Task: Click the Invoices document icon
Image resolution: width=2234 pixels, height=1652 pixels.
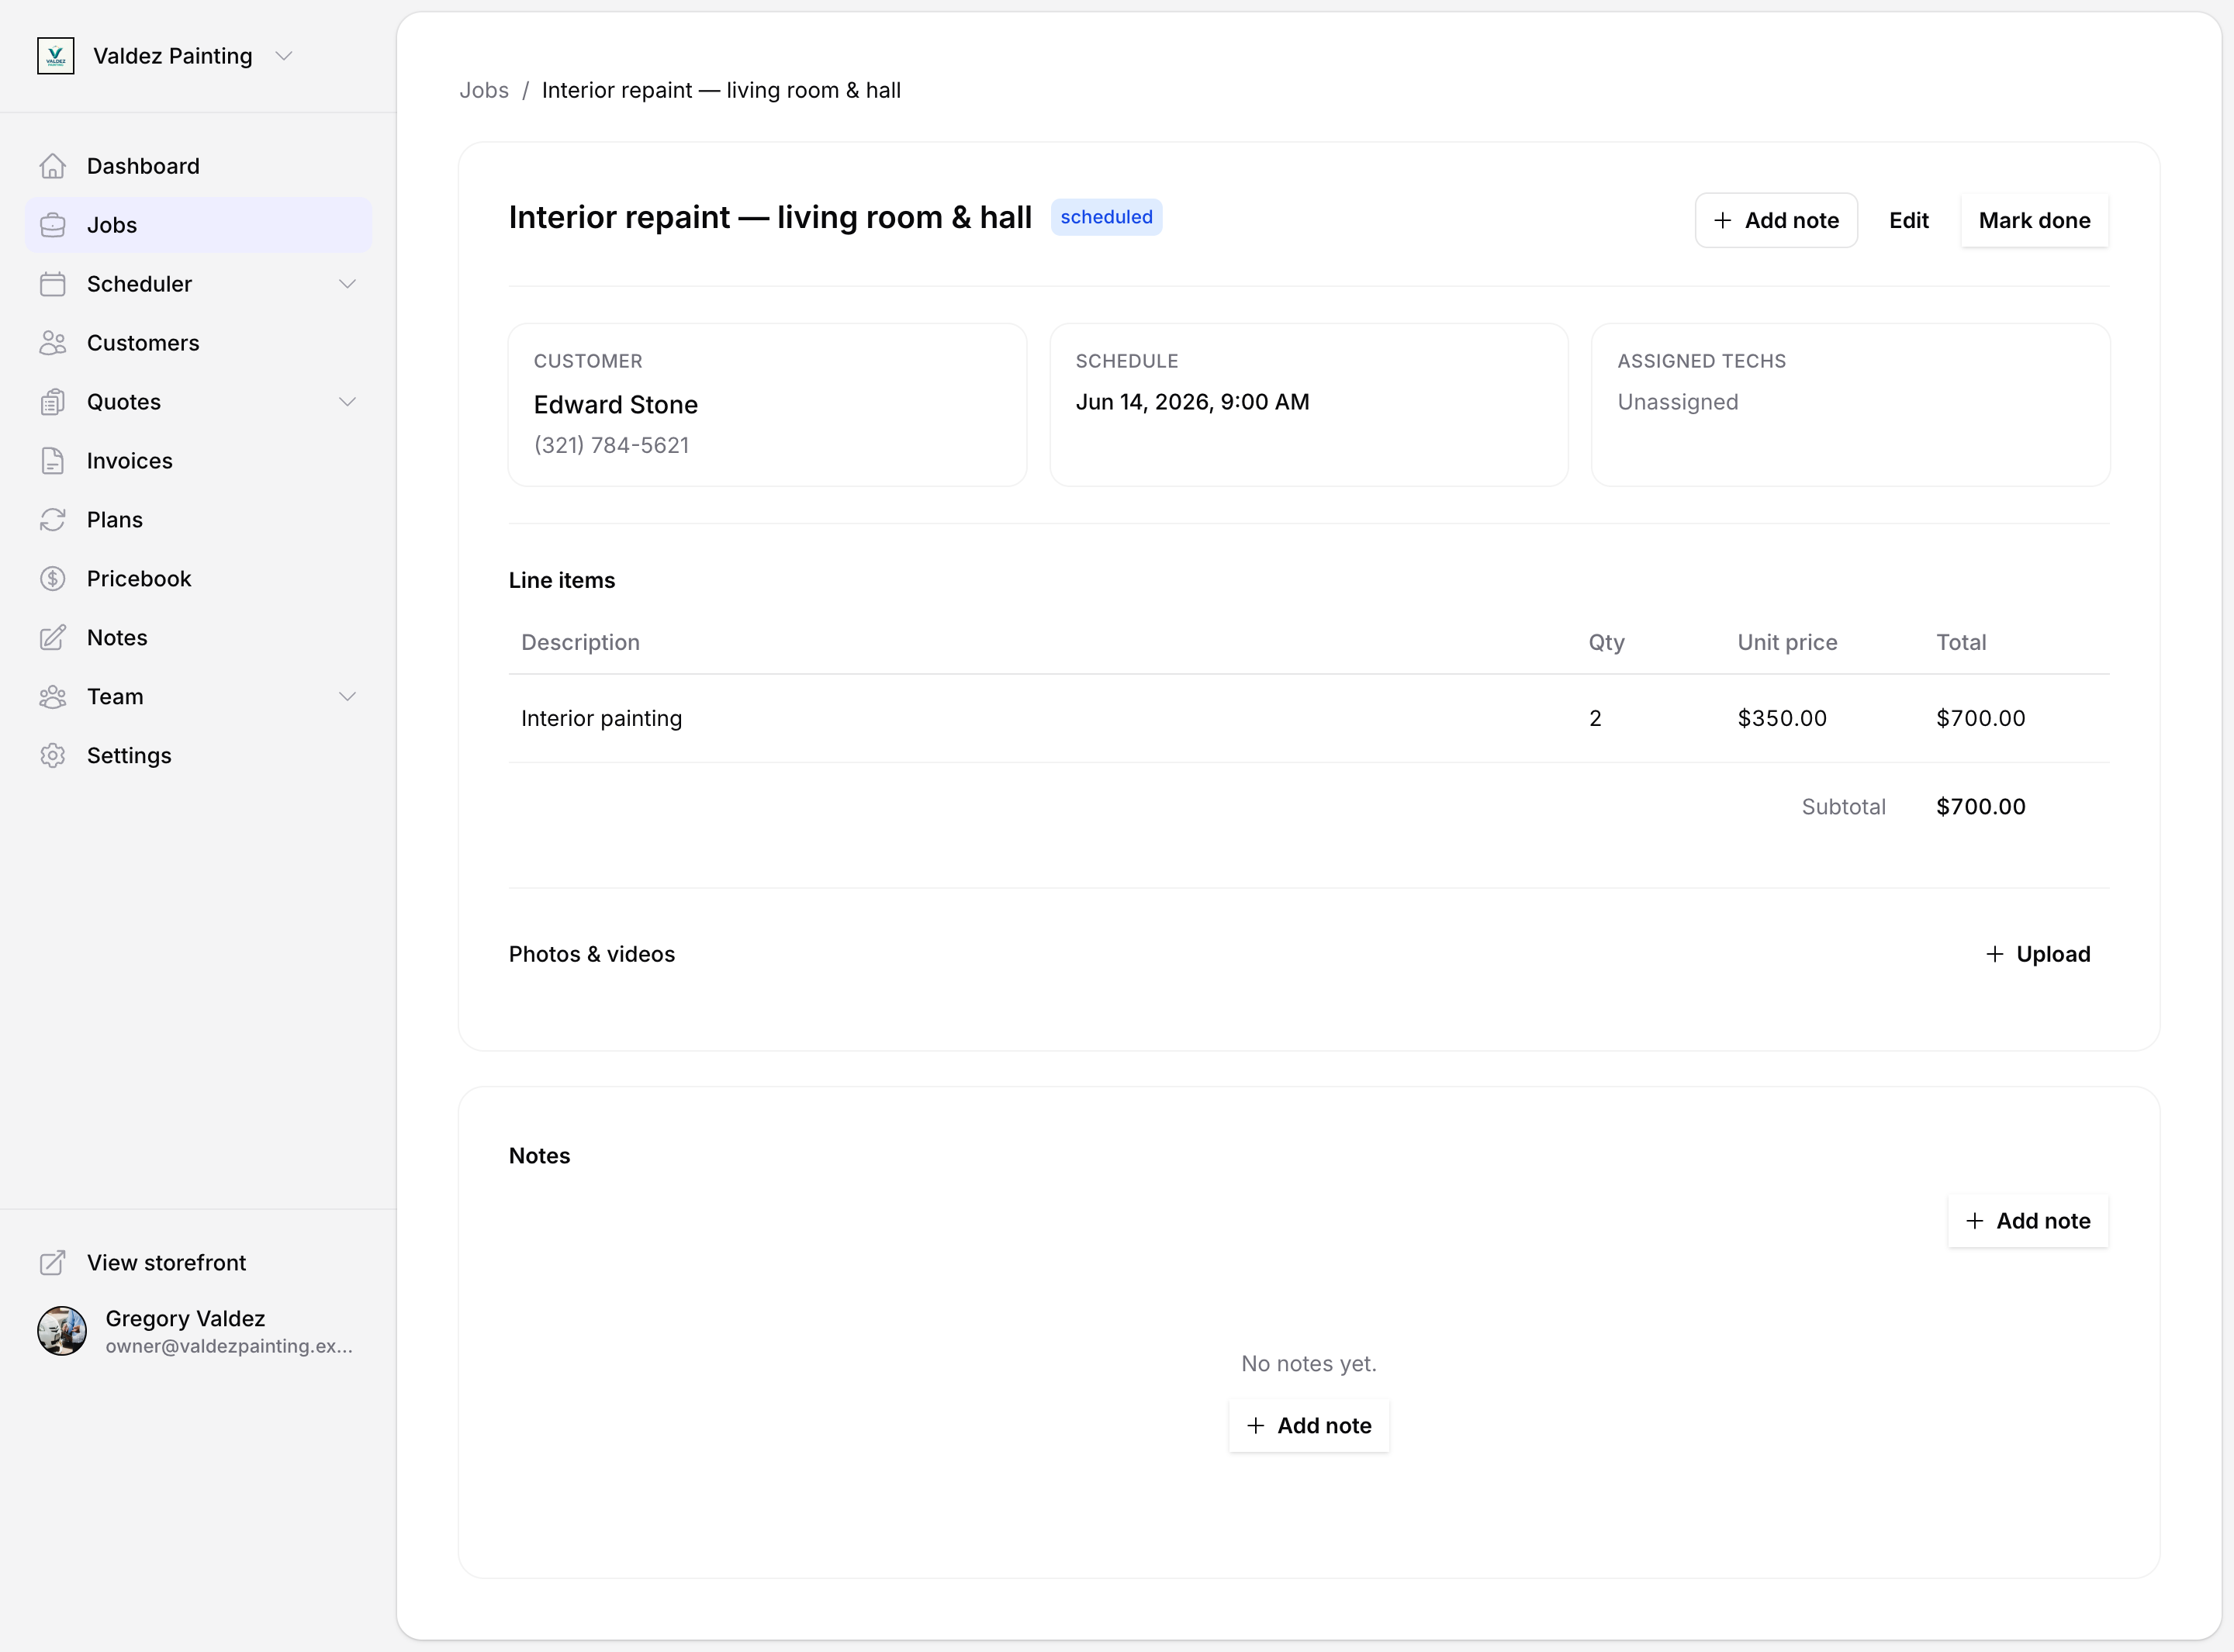Action: click(53, 461)
